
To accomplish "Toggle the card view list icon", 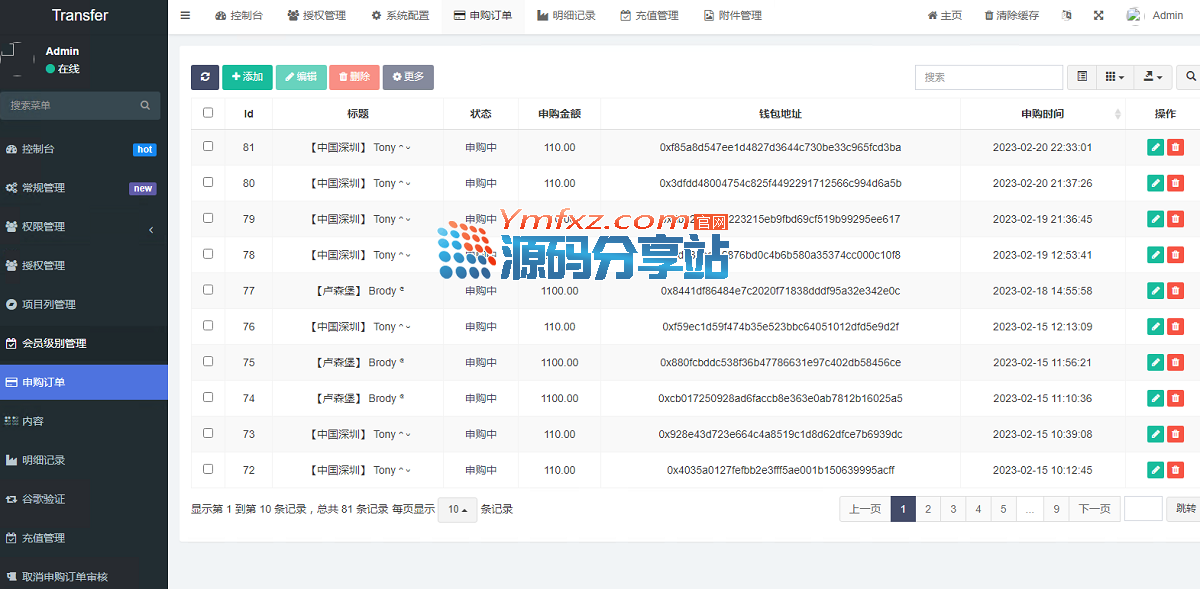I will click(x=1082, y=77).
